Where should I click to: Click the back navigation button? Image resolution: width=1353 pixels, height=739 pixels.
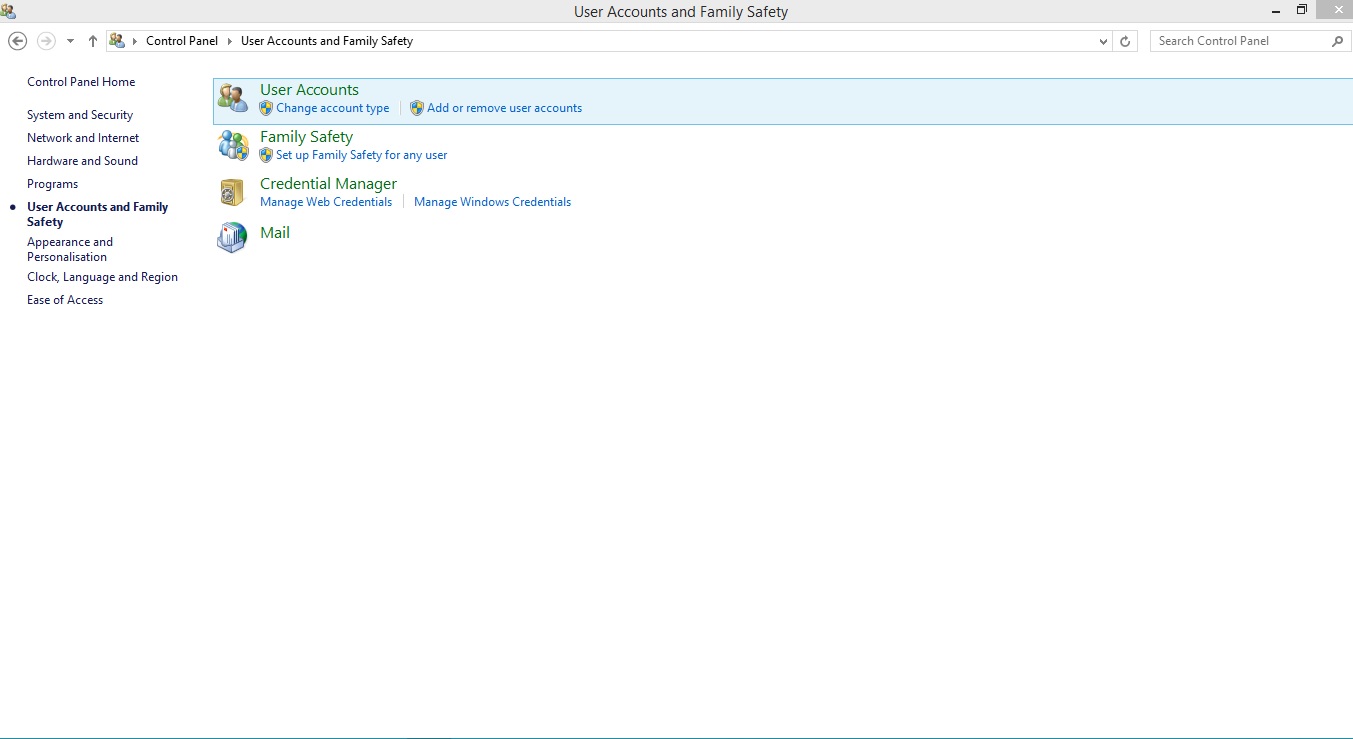pyautogui.click(x=17, y=41)
